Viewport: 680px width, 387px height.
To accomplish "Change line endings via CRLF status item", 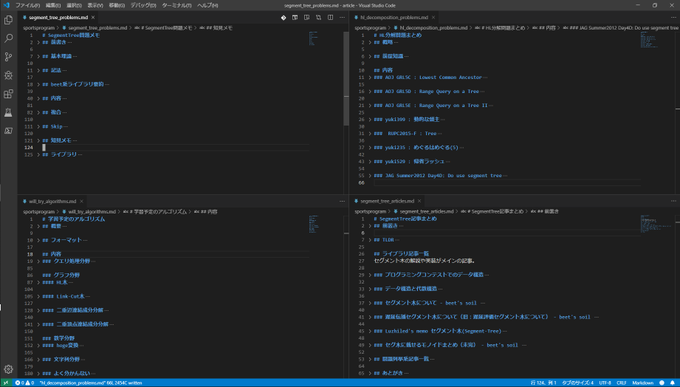I will coord(621,383).
